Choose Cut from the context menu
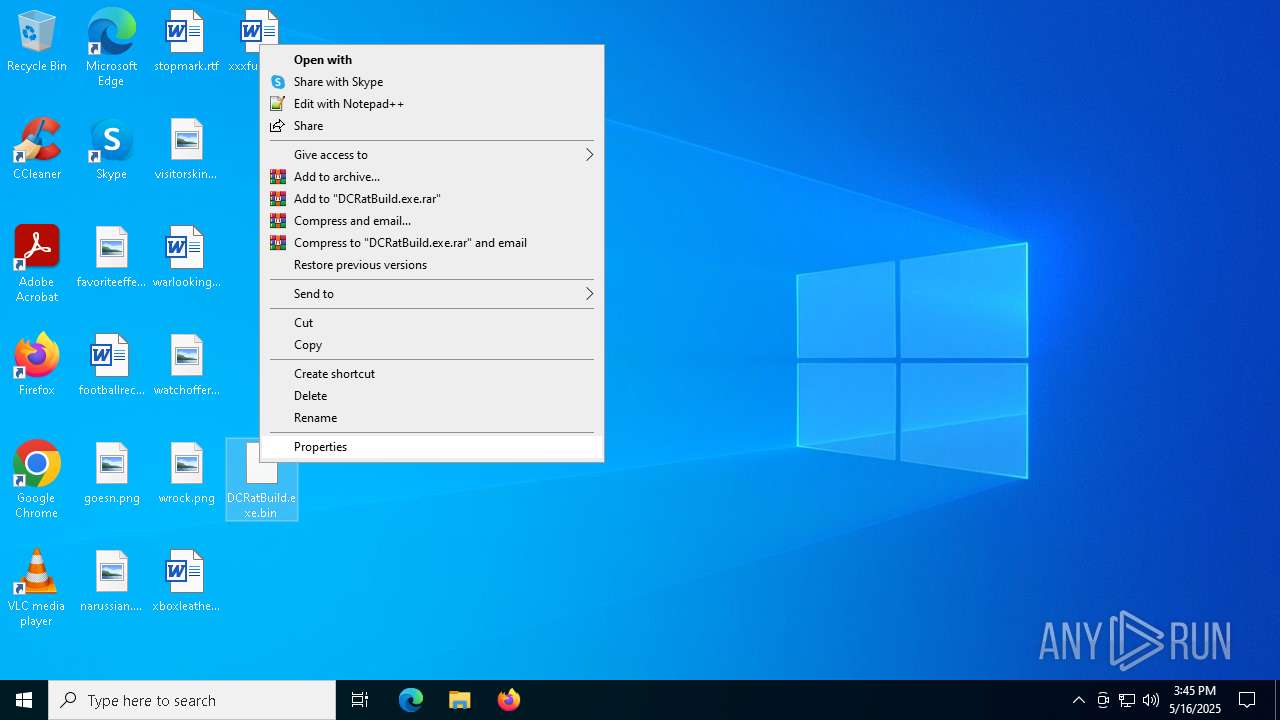The width and height of the screenshot is (1280, 720). 432,323
